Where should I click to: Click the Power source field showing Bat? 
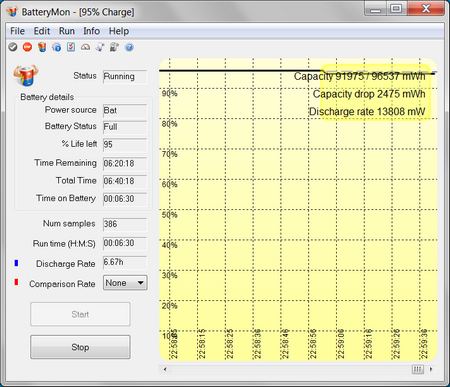pos(125,111)
